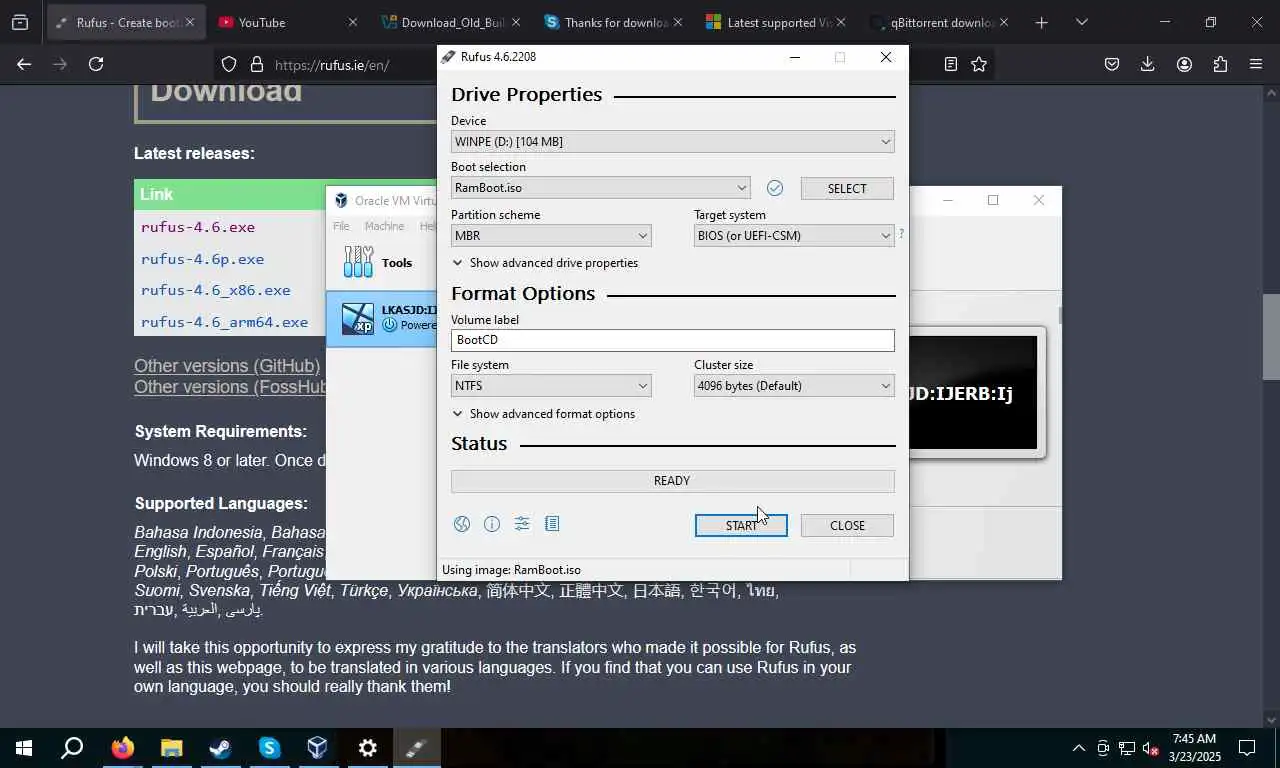The height and width of the screenshot is (768, 1280).
Task: Click the Firefox back arrow
Action: point(24,64)
